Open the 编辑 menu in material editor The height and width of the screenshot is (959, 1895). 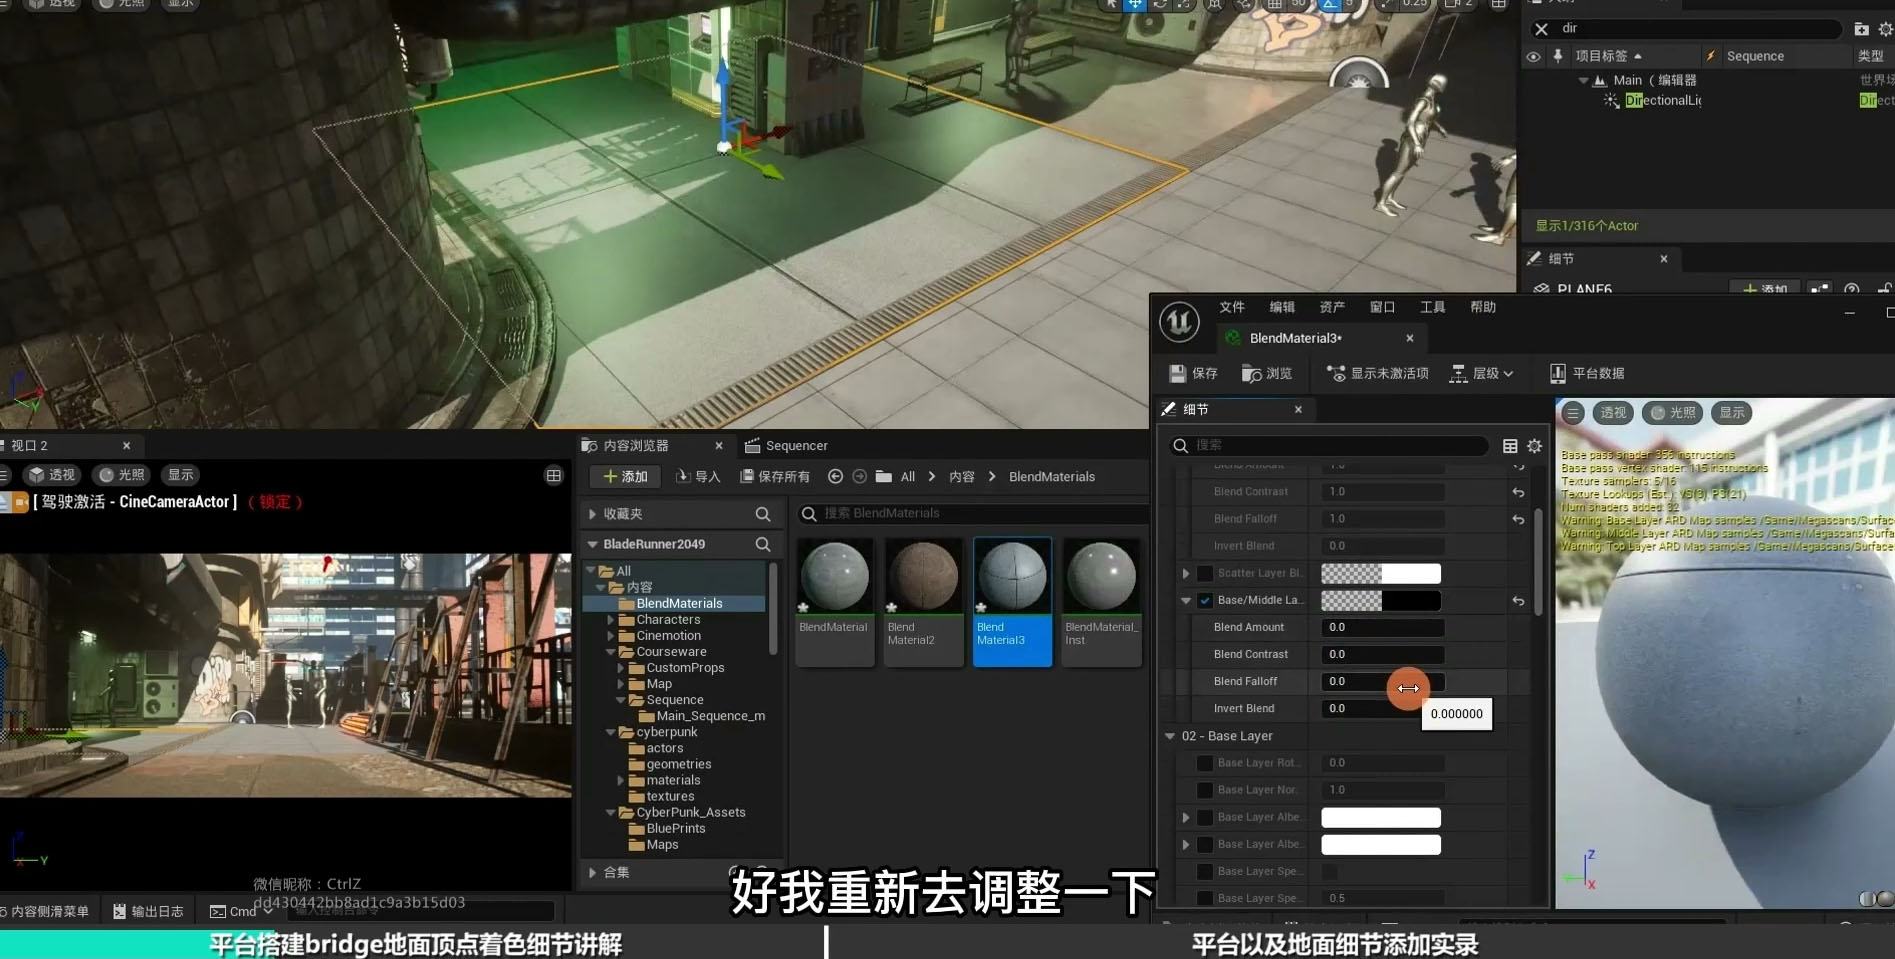click(1282, 307)
